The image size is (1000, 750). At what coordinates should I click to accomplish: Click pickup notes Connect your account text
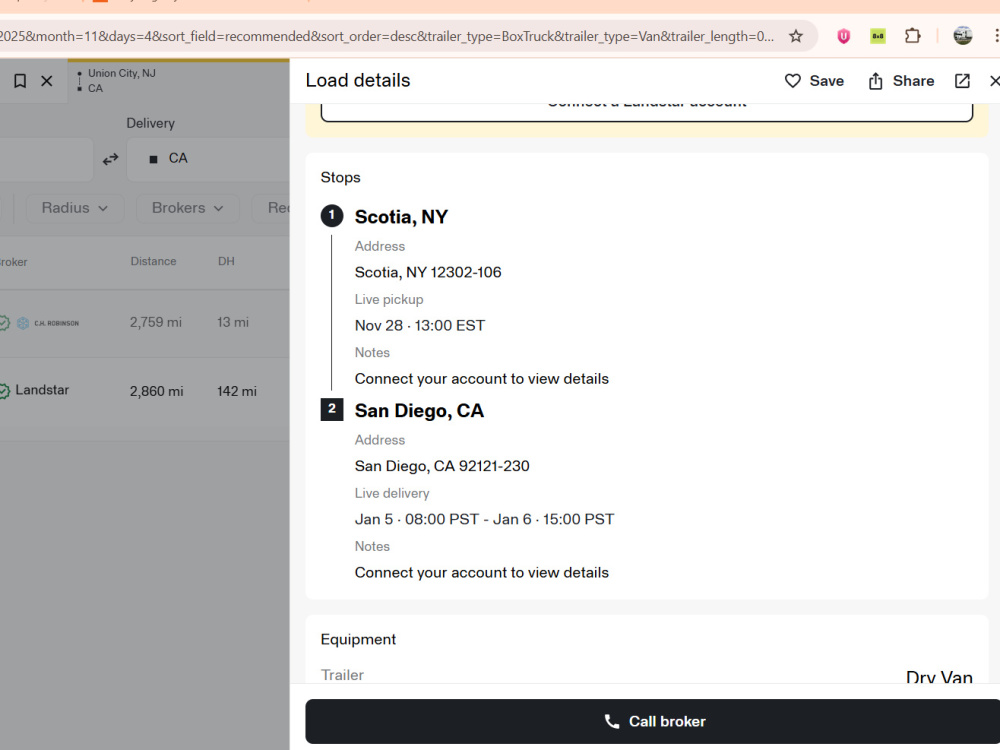pyautogui.click(x=482, y=379)
